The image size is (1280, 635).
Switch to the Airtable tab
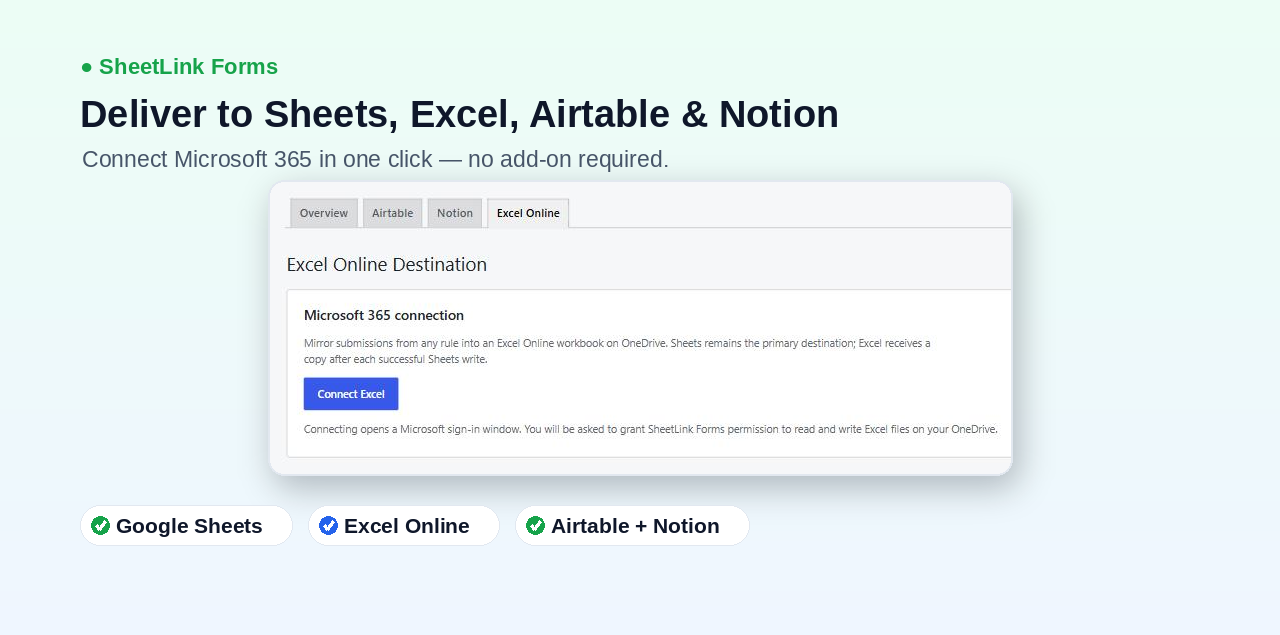(x=392, y=213)
